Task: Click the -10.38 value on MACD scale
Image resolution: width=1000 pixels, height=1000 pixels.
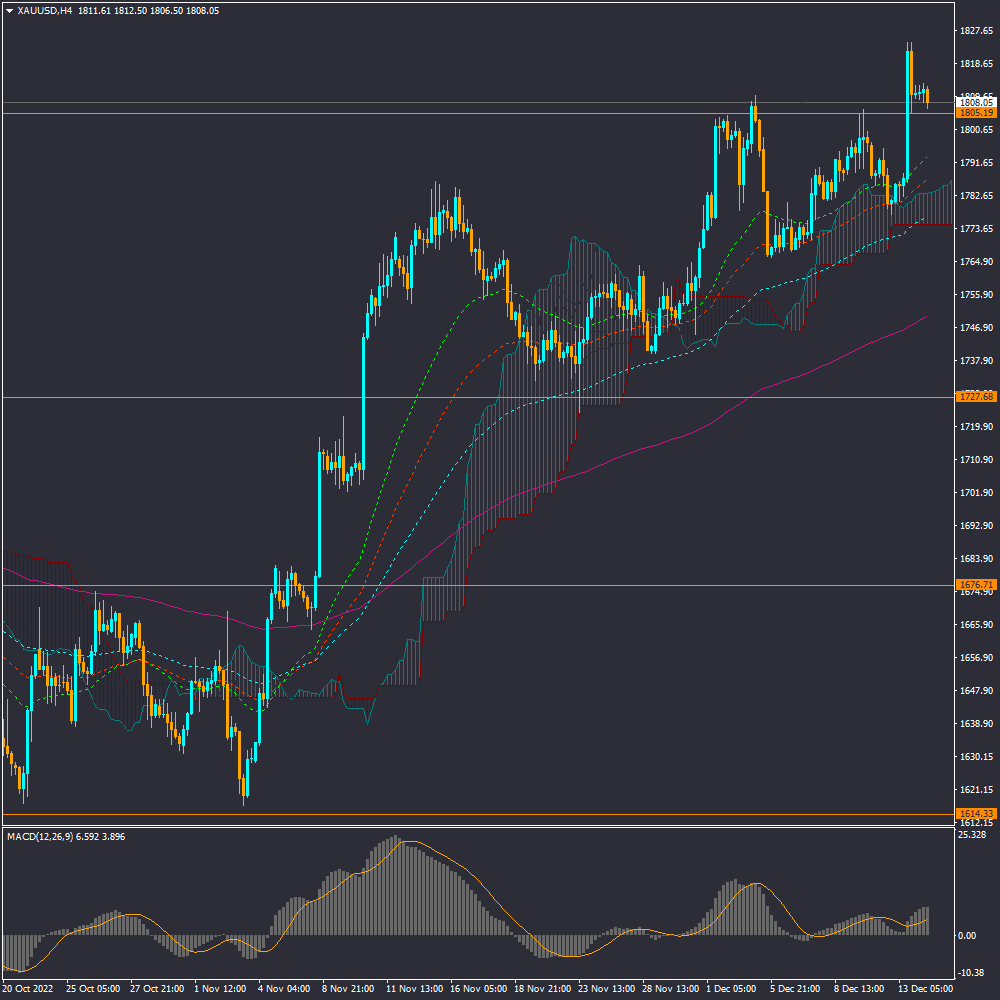Action: pyautogui.click(x=972, y=973)
